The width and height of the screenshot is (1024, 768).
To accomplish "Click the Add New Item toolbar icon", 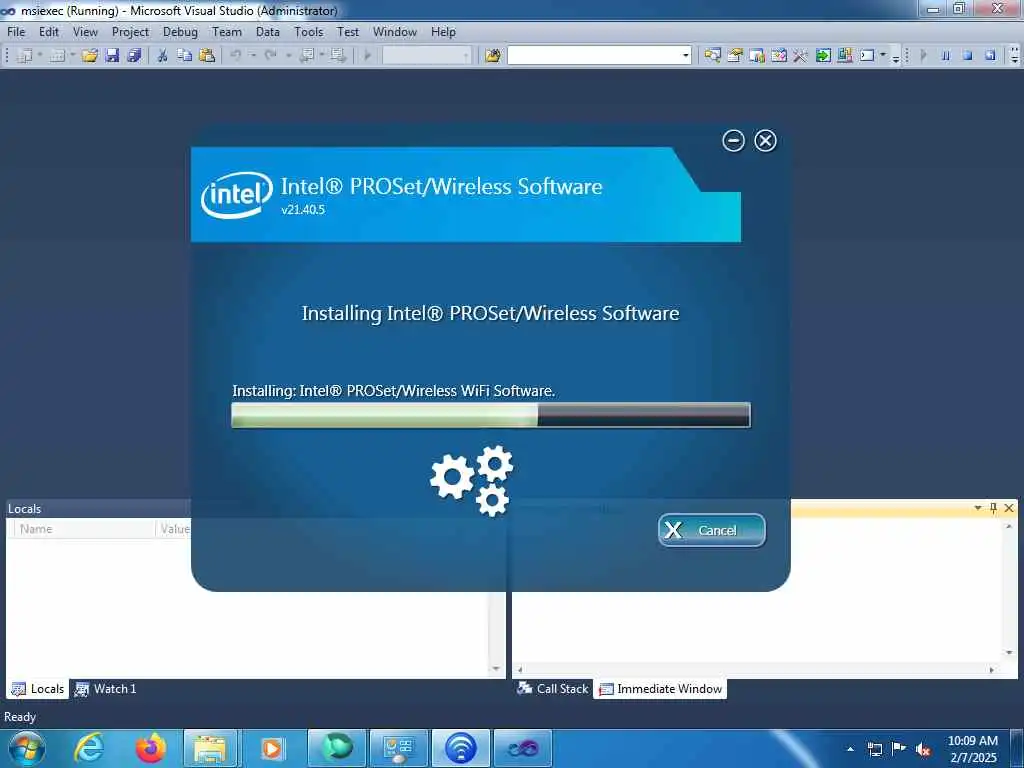I will (x=57, y=56).
